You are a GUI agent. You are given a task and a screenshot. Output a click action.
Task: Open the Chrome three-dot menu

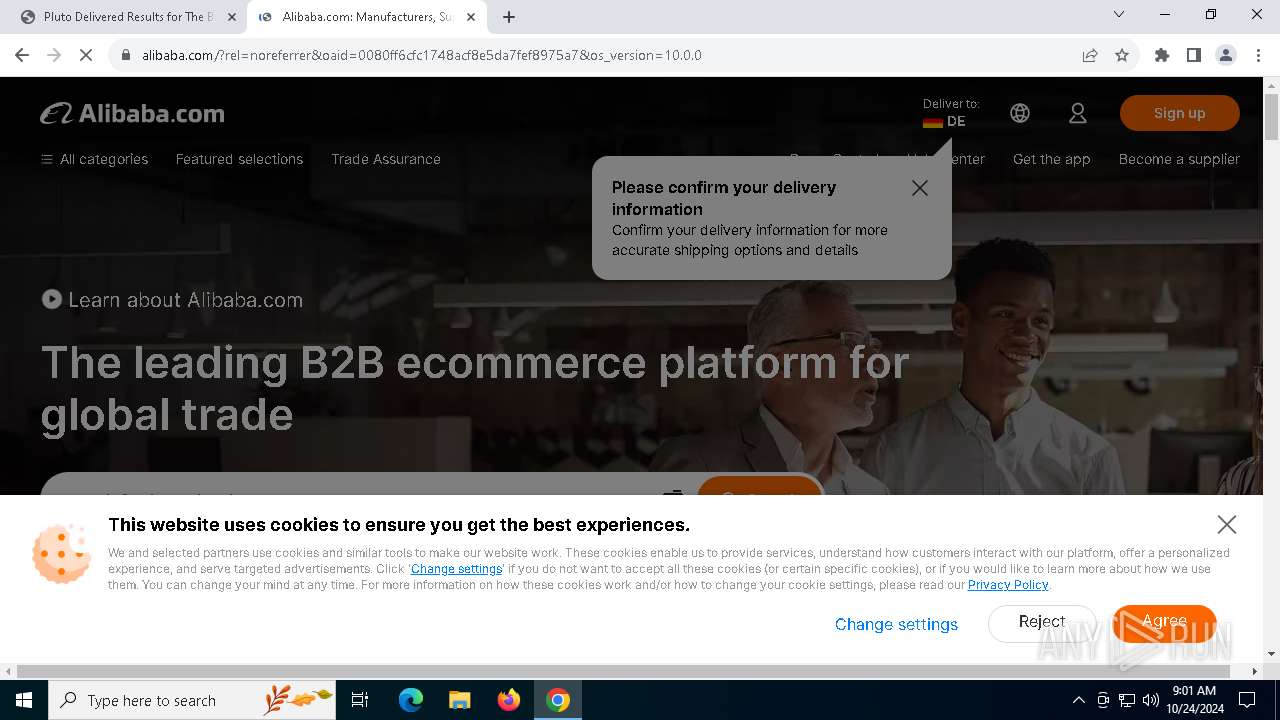tap(1258, 55)
